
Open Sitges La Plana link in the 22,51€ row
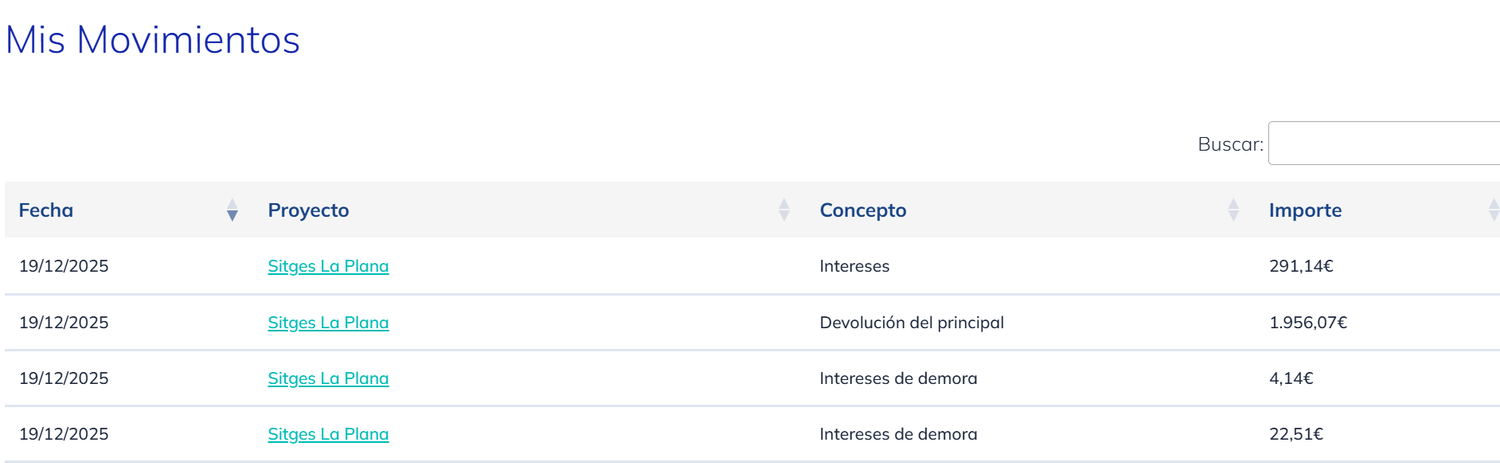click(x=328, y=434)
